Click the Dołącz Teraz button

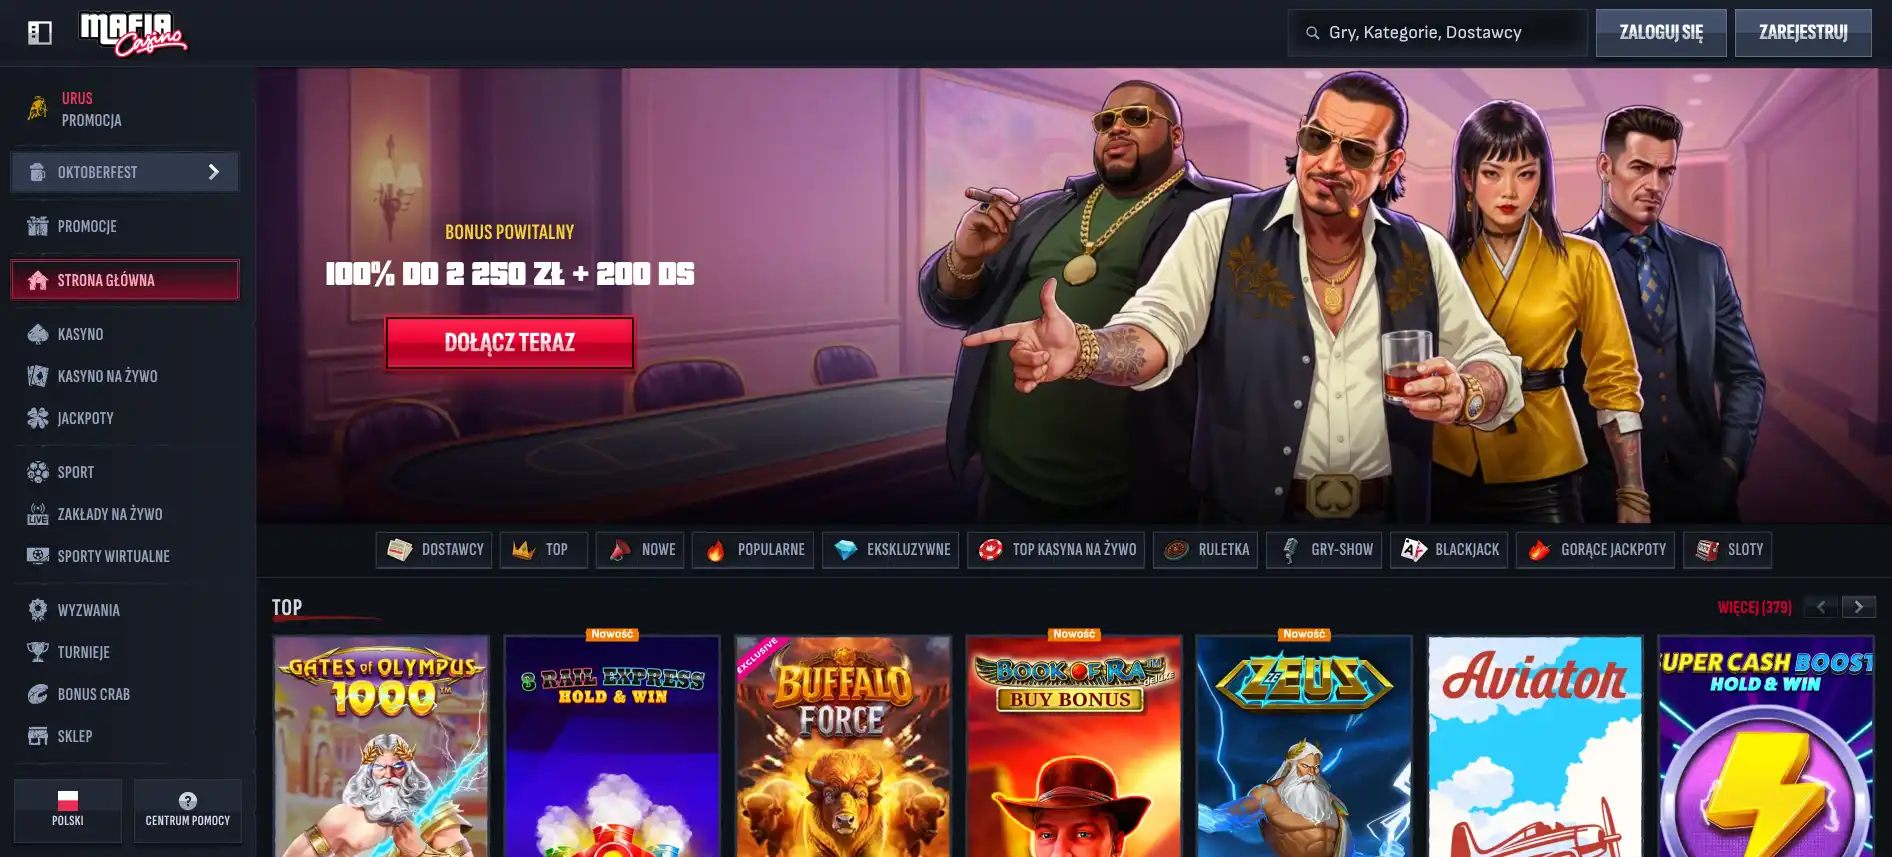point(510,343)
